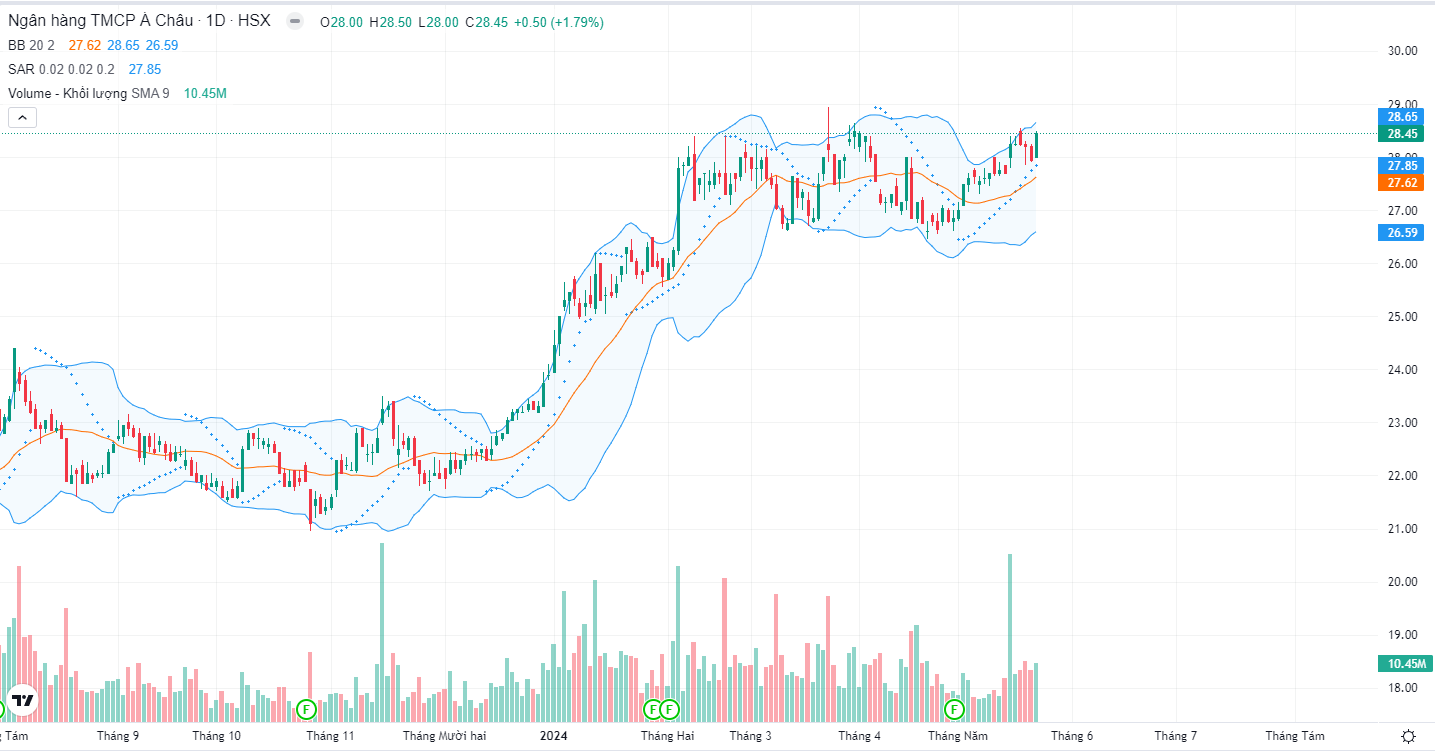Select the Volume - Khối lượng SMA 9 legend
Image resolution: width=1435 pixels, height=753 pixels.
coord(89,93)
